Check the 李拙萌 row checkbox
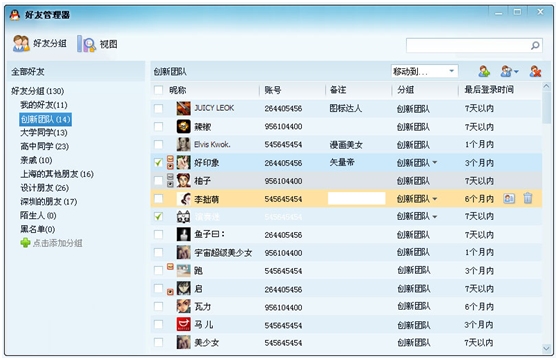558x360 pixels. (x=158, y=198)
